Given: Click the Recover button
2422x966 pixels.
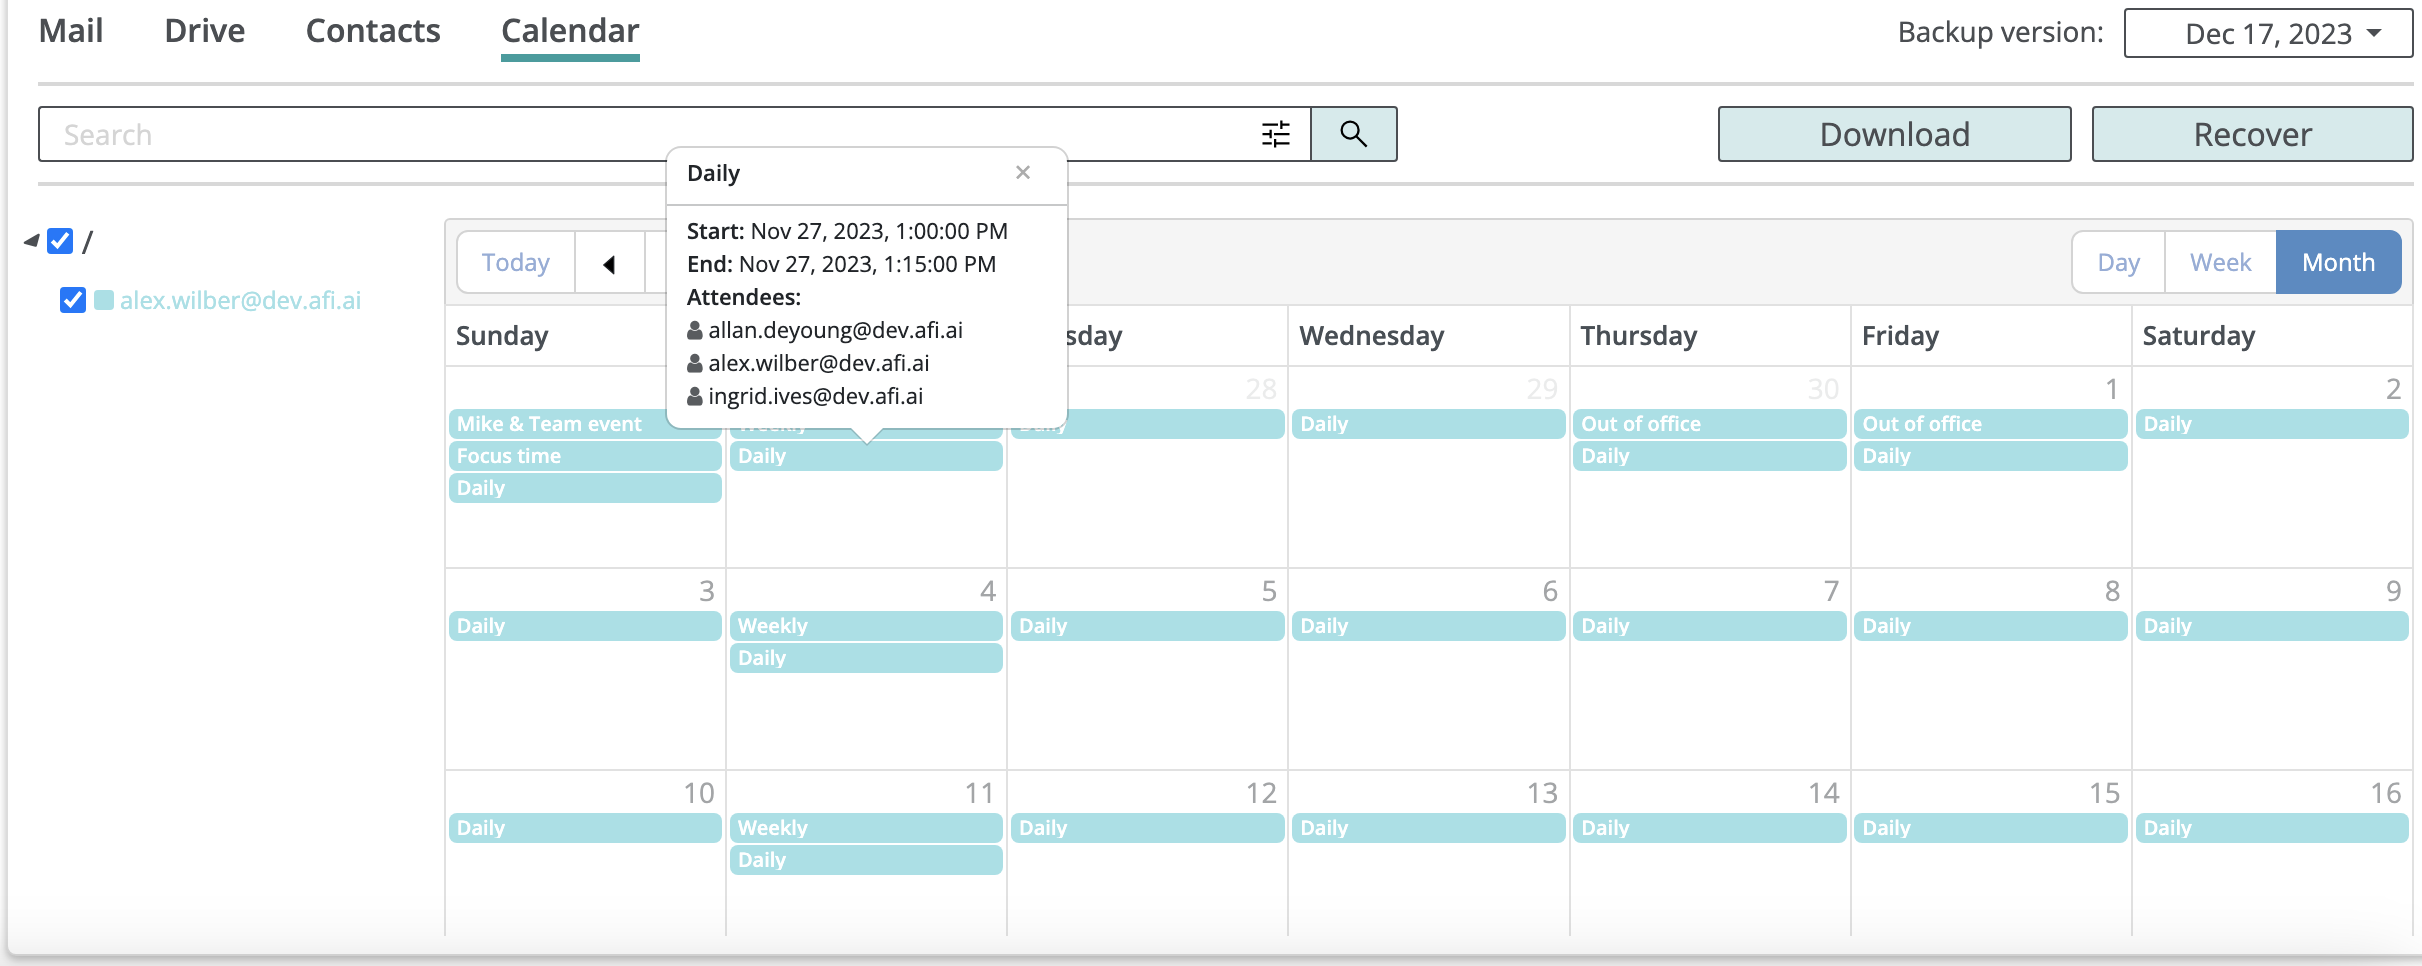Looking at the screenshot, I should (x=2252, y=134).
